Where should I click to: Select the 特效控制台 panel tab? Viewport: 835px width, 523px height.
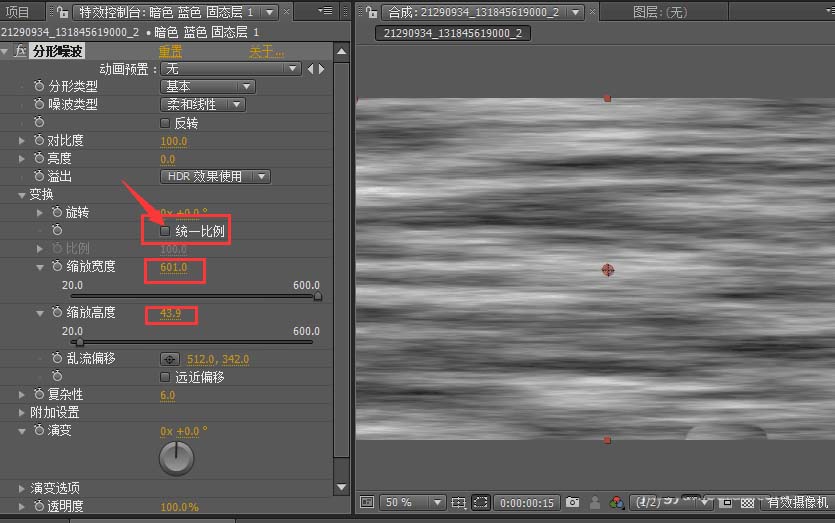[167, 12]
